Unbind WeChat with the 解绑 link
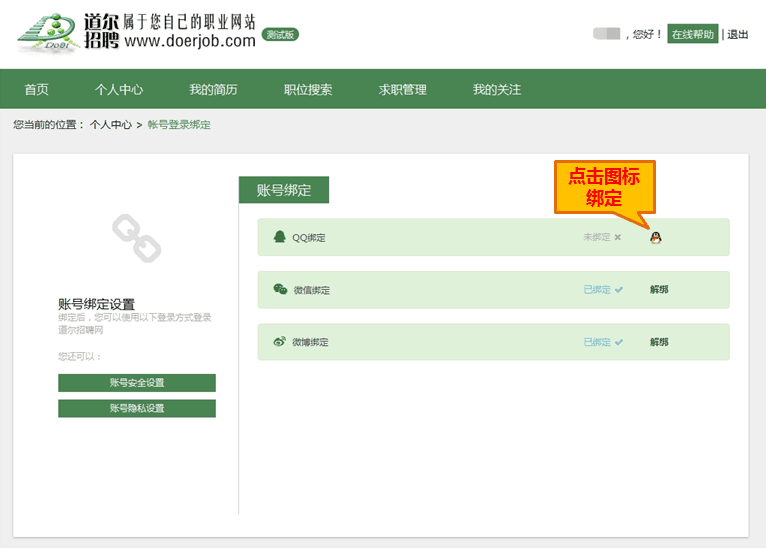766x548 pixels. 659,290
